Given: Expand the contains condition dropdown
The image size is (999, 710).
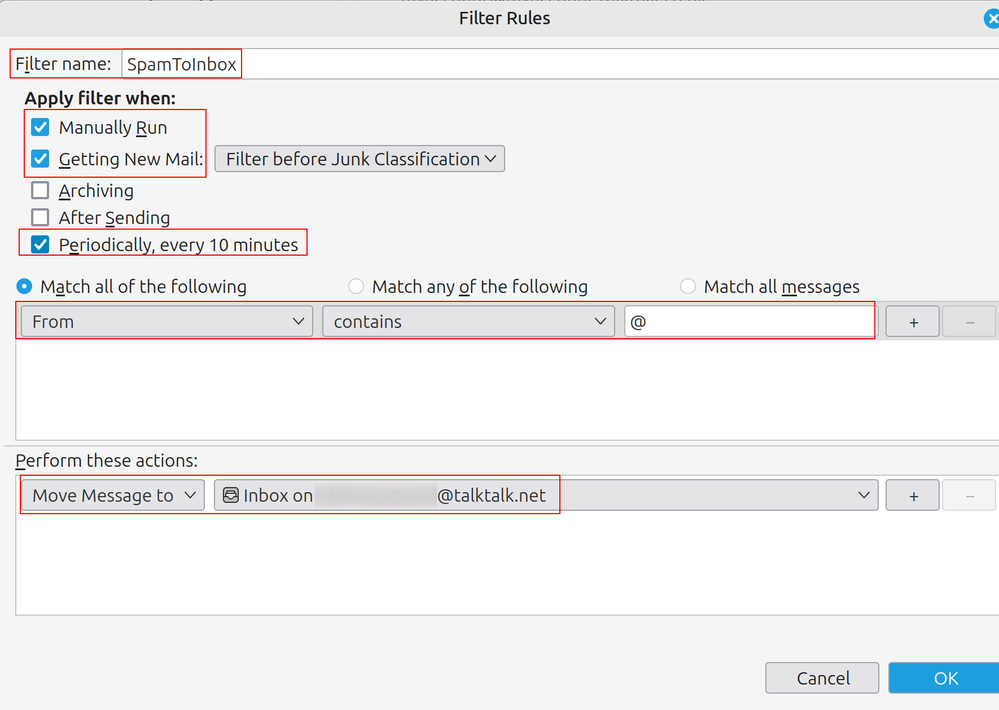Looking at the screenshot, I should (468, 322).
